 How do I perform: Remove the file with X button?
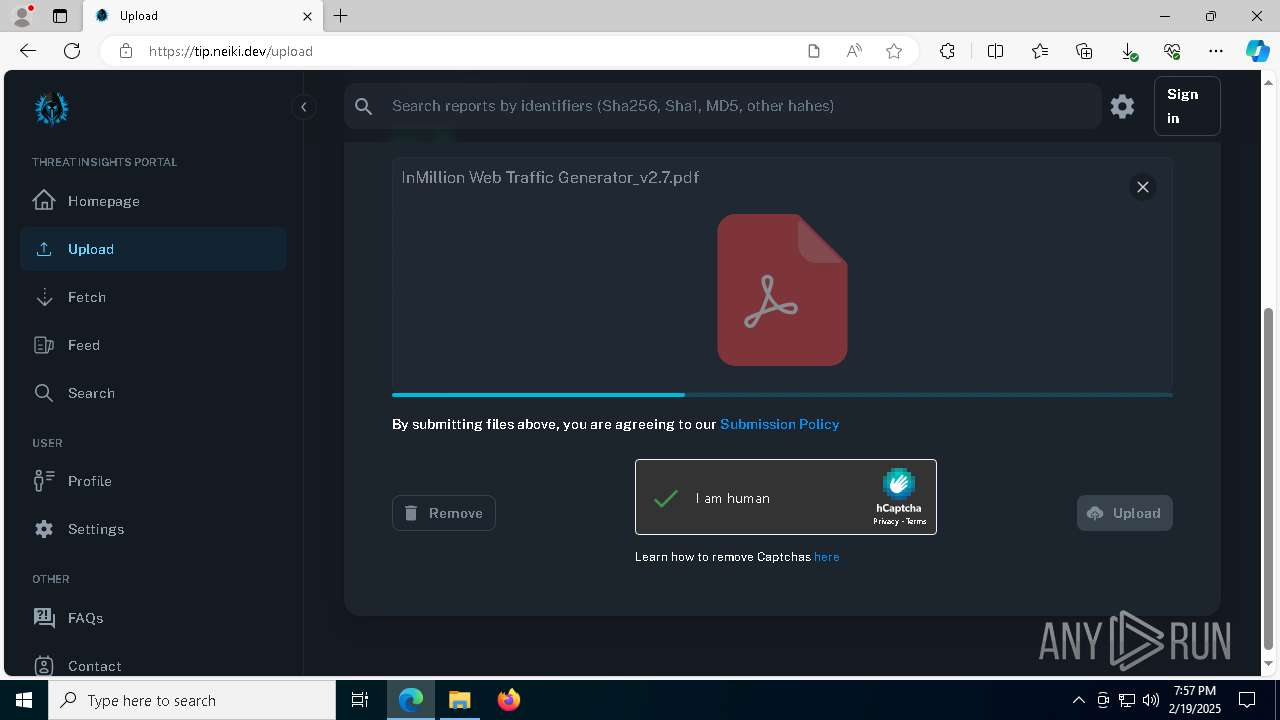1142,187
